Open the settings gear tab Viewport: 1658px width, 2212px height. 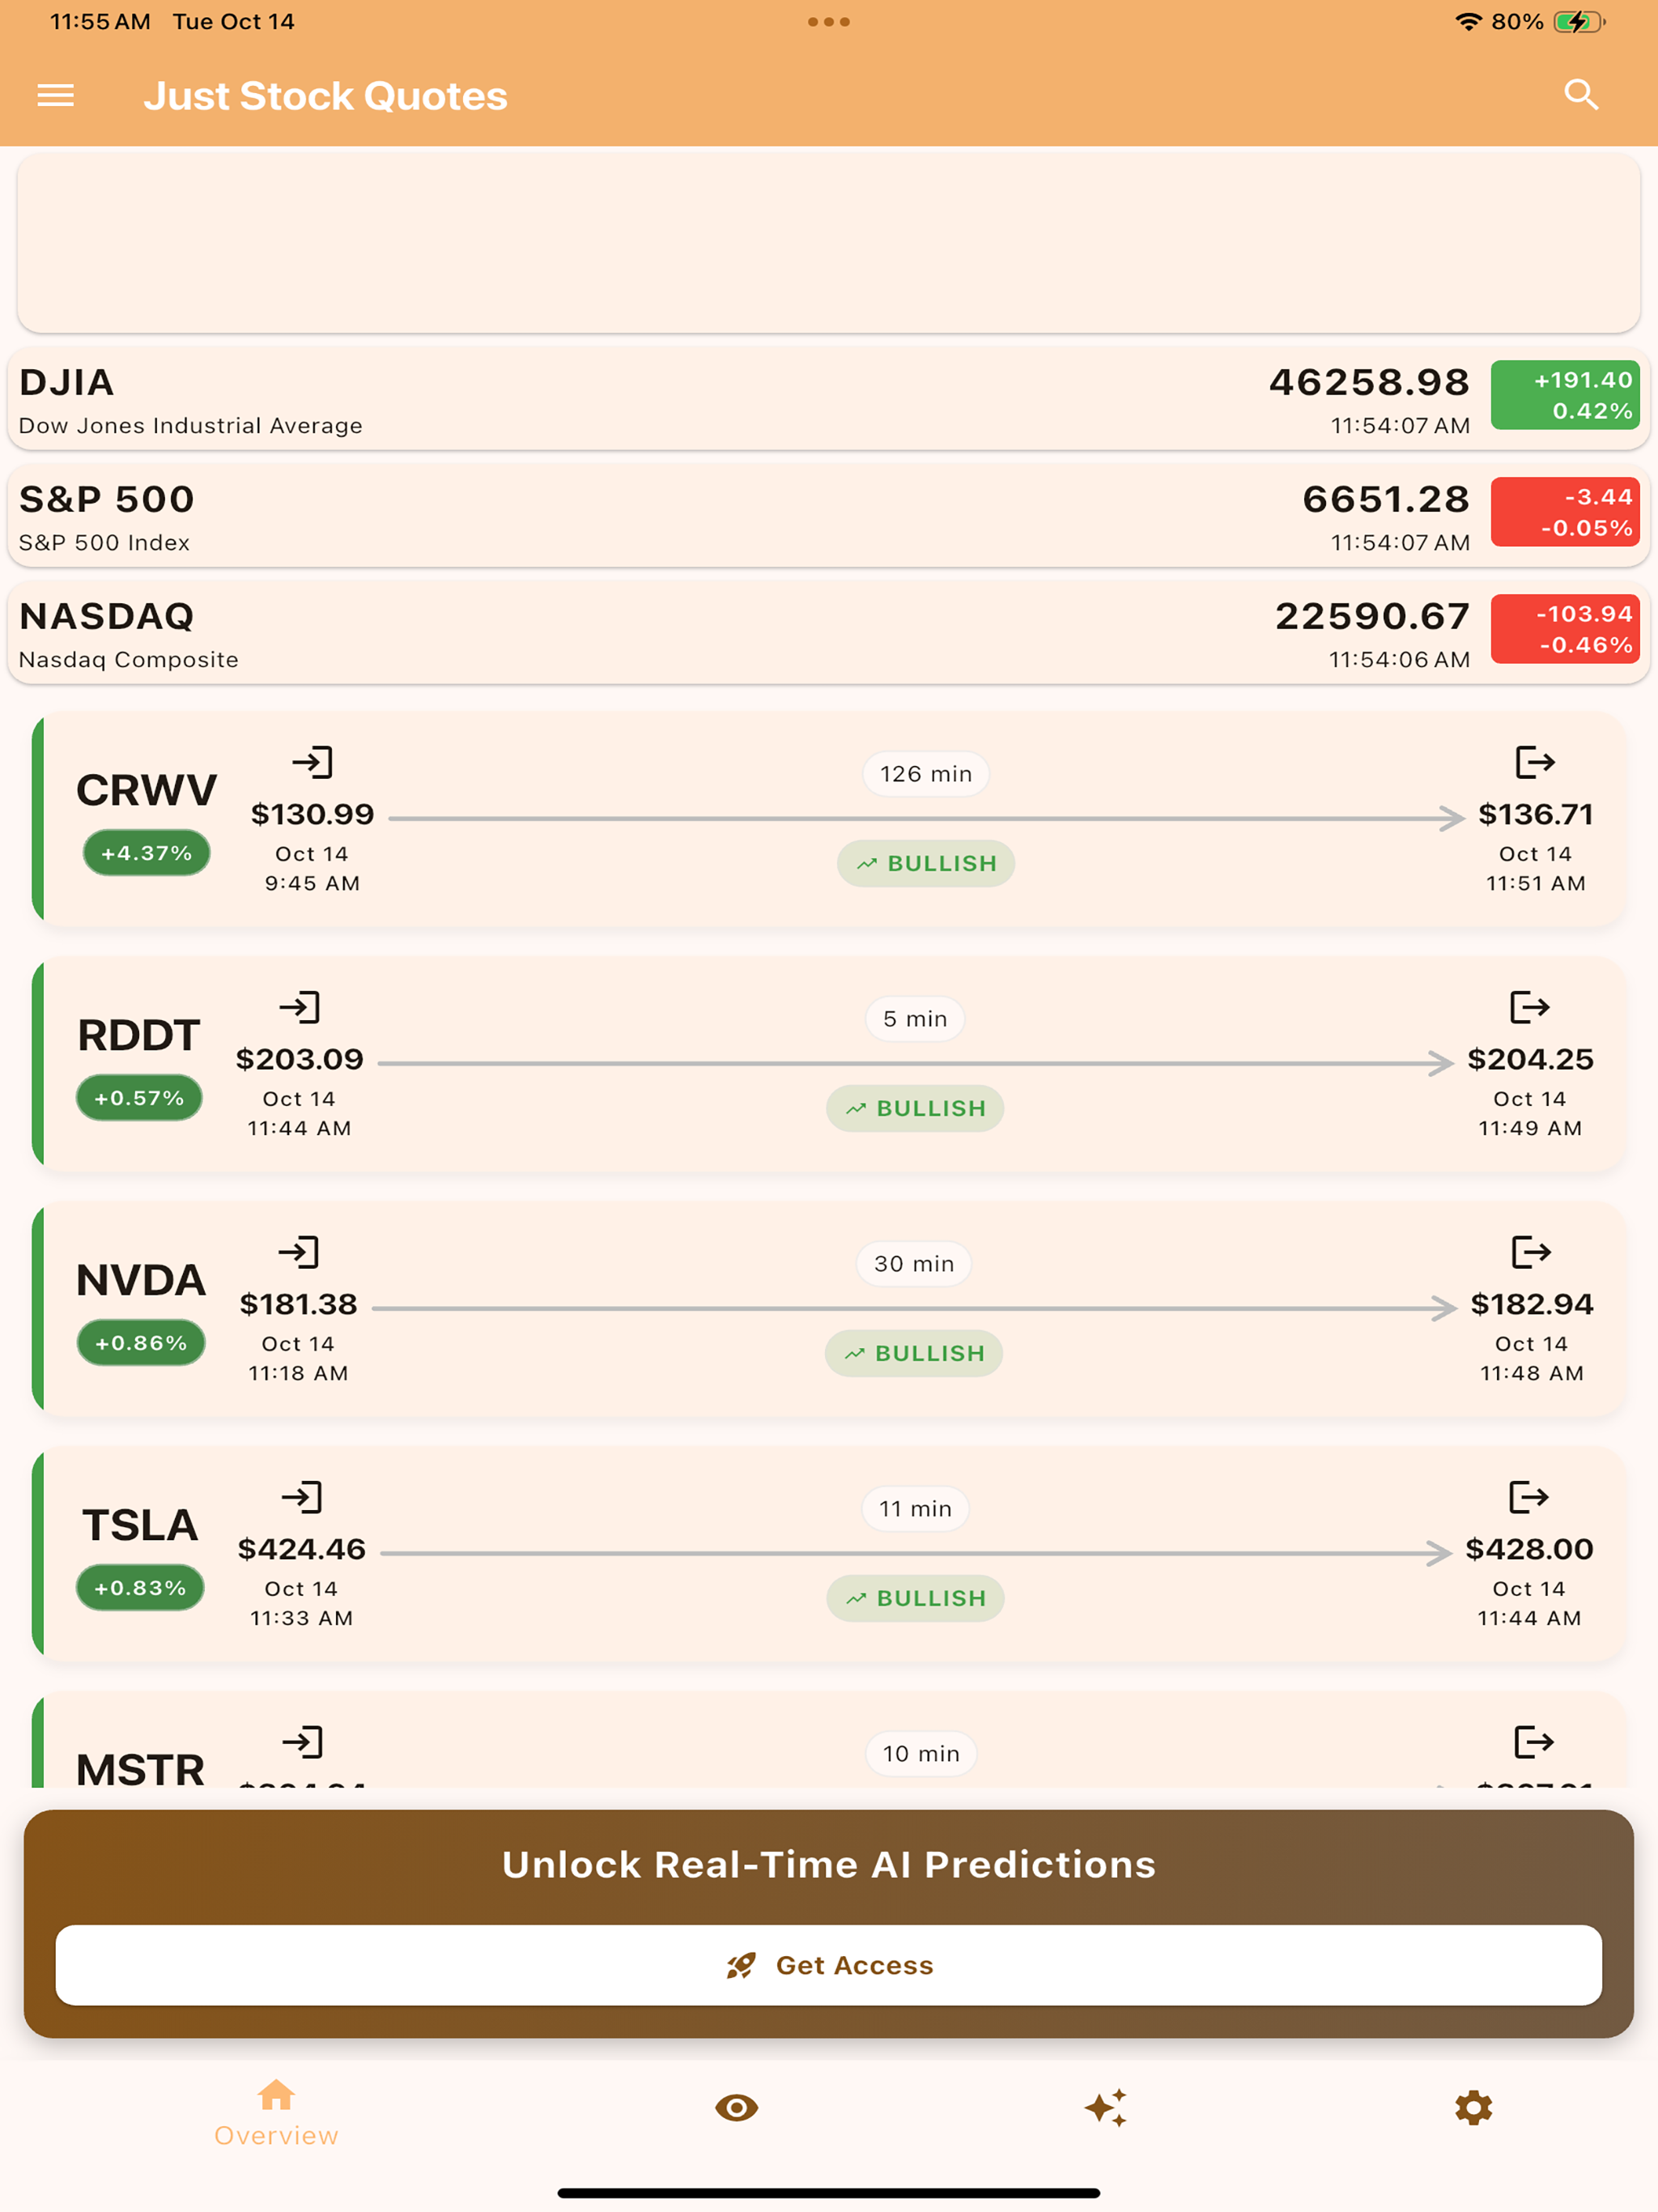point(1473,2108)
